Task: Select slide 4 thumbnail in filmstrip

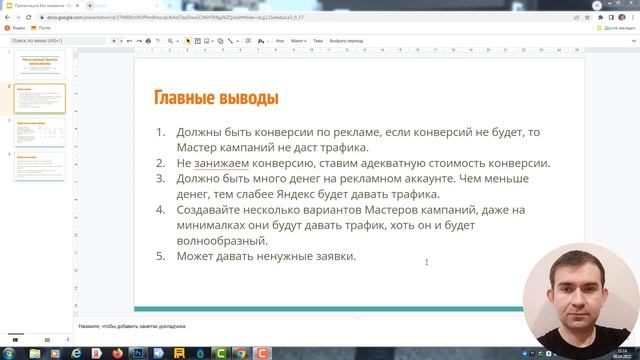Action: point(40,166)
